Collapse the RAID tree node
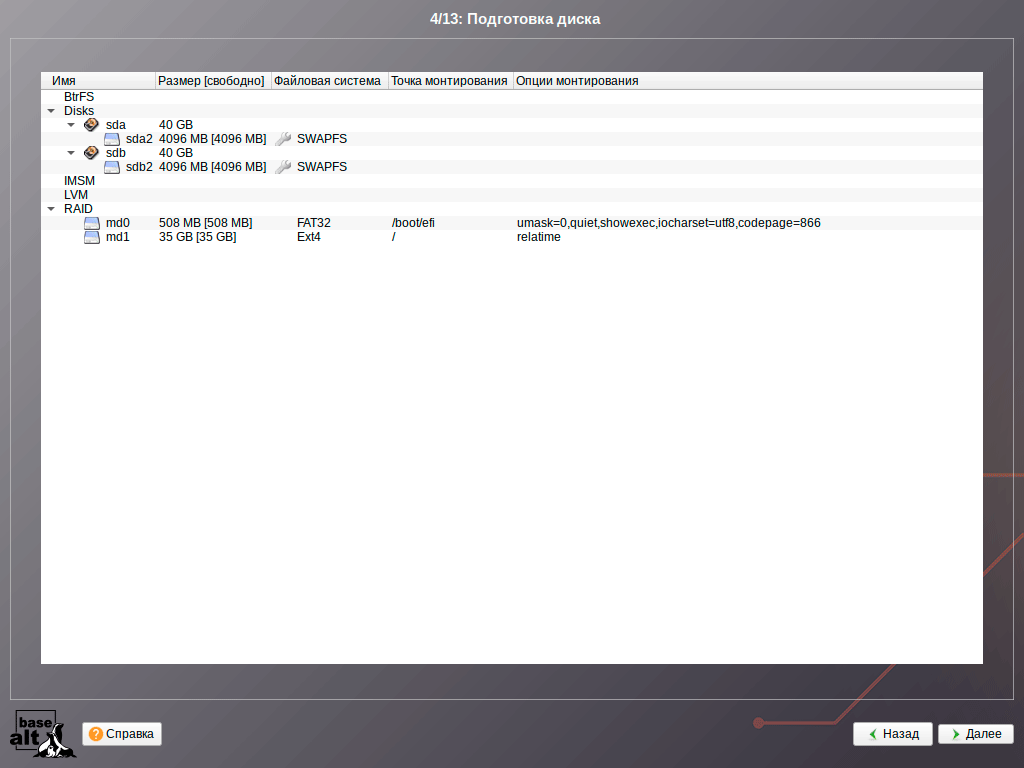 coord(51,209)
